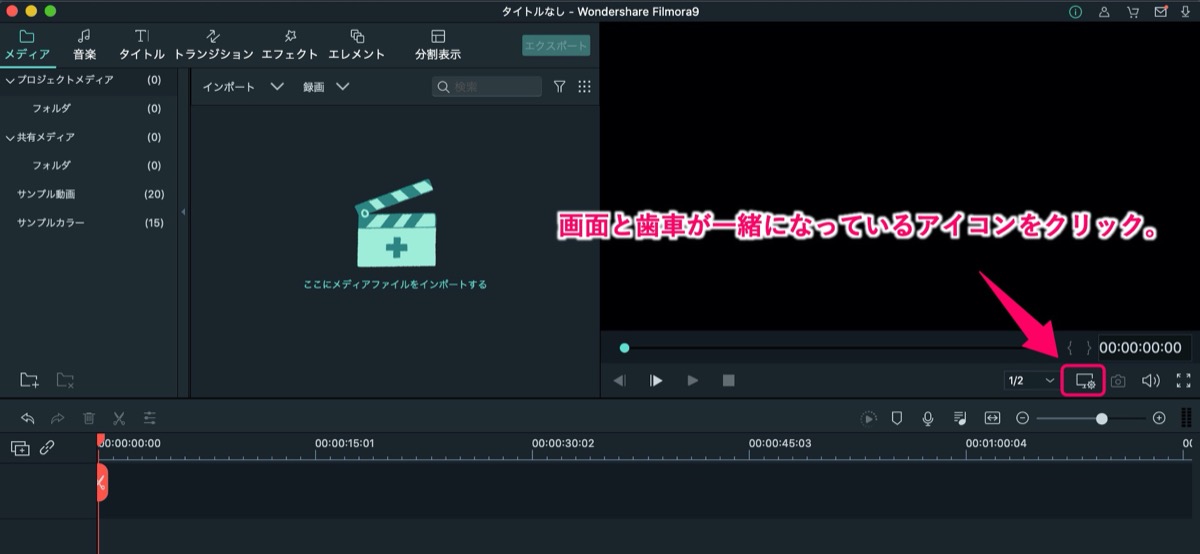Add a marker with the shield icon

click(x=897, y=418)
